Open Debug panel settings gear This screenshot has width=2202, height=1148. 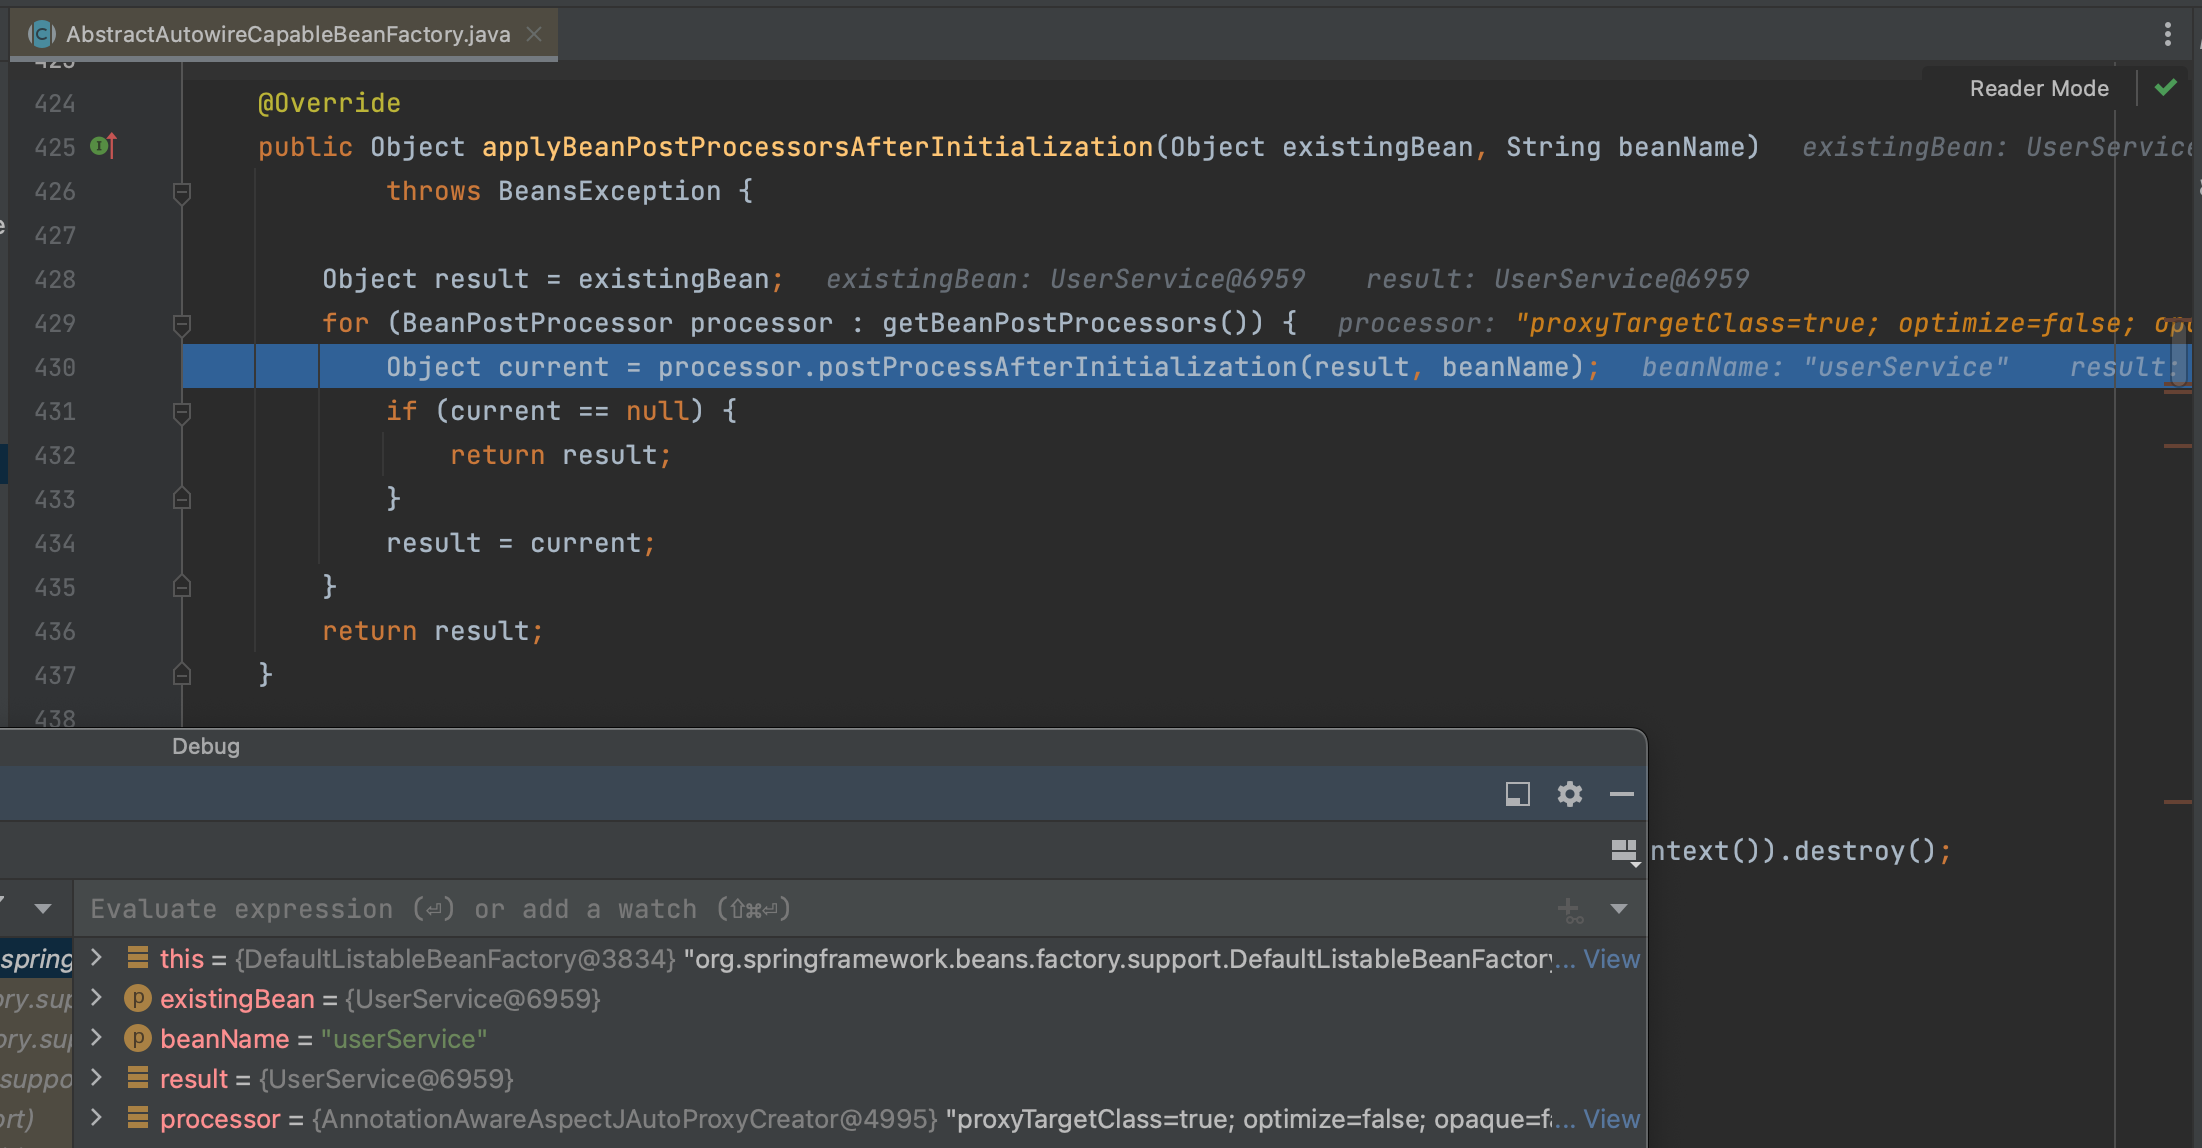click(x=1569, y=794)
